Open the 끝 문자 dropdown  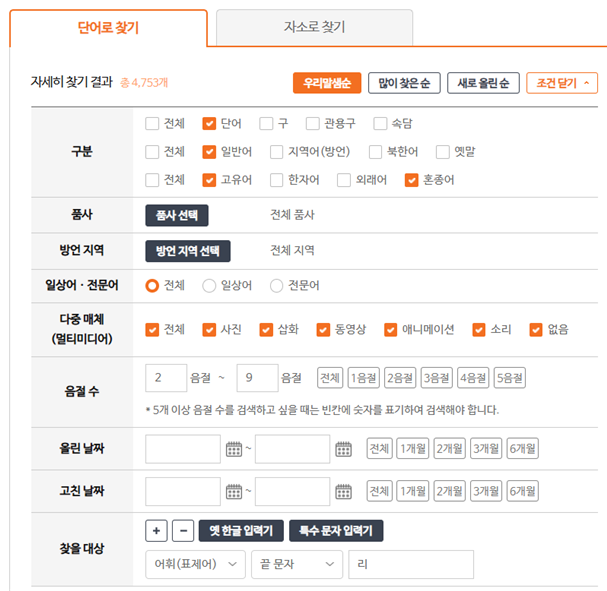pyautogui.click(x=297, y=565)
